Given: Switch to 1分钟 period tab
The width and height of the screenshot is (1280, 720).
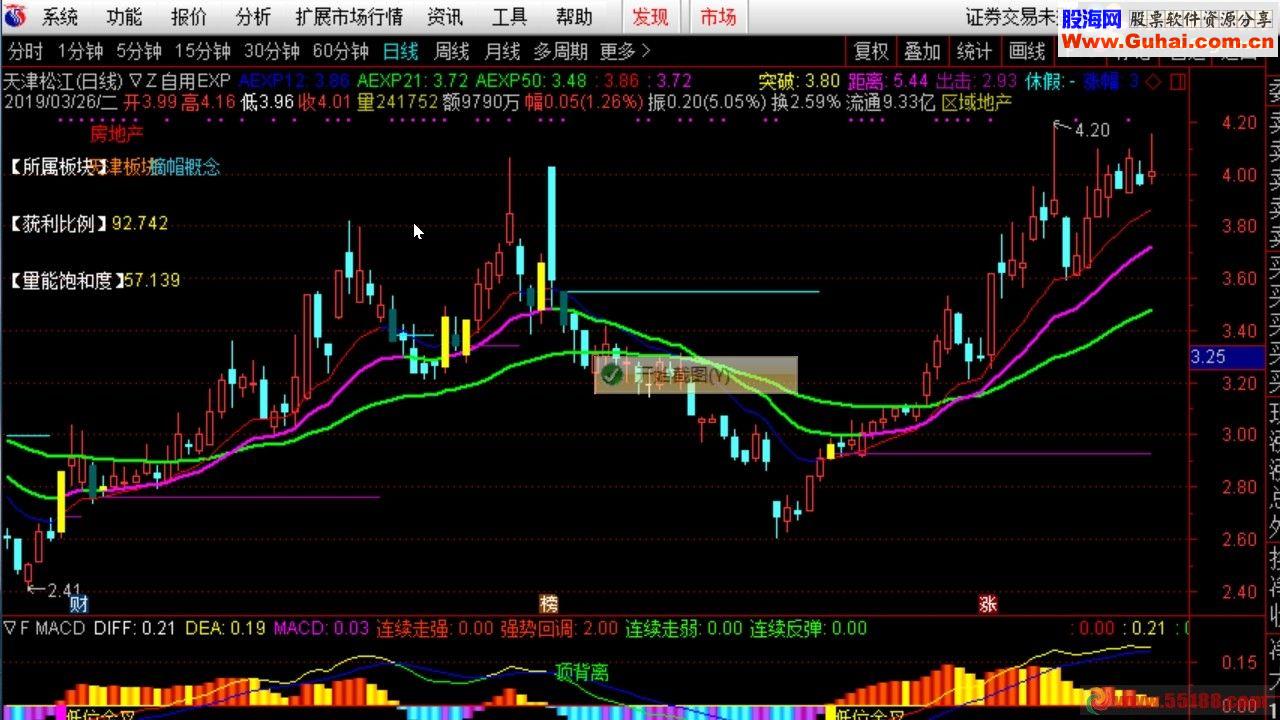Looking at the screenshot, I should pyautogui.click(x=80, y=51).
